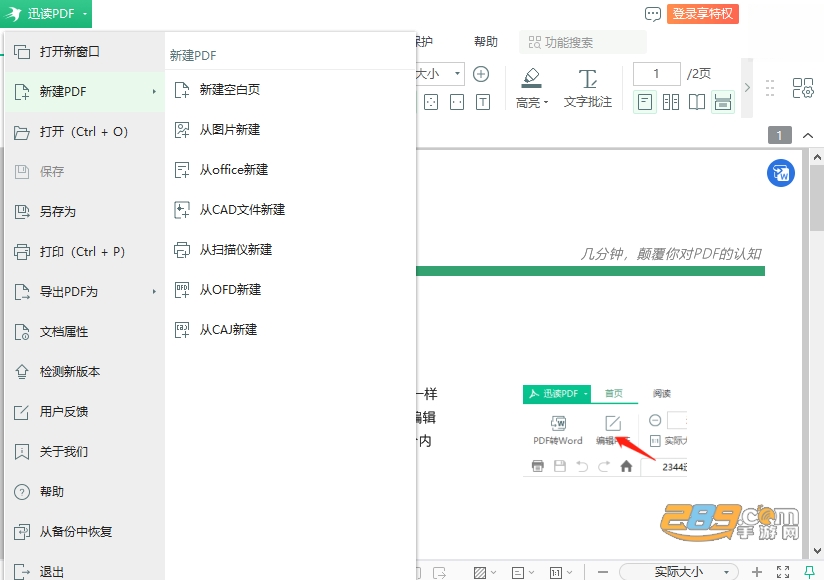Toggle fullscreen mode icon
Image resolution: width=824 pixels, height=580 pixels.
pos(783,572)
